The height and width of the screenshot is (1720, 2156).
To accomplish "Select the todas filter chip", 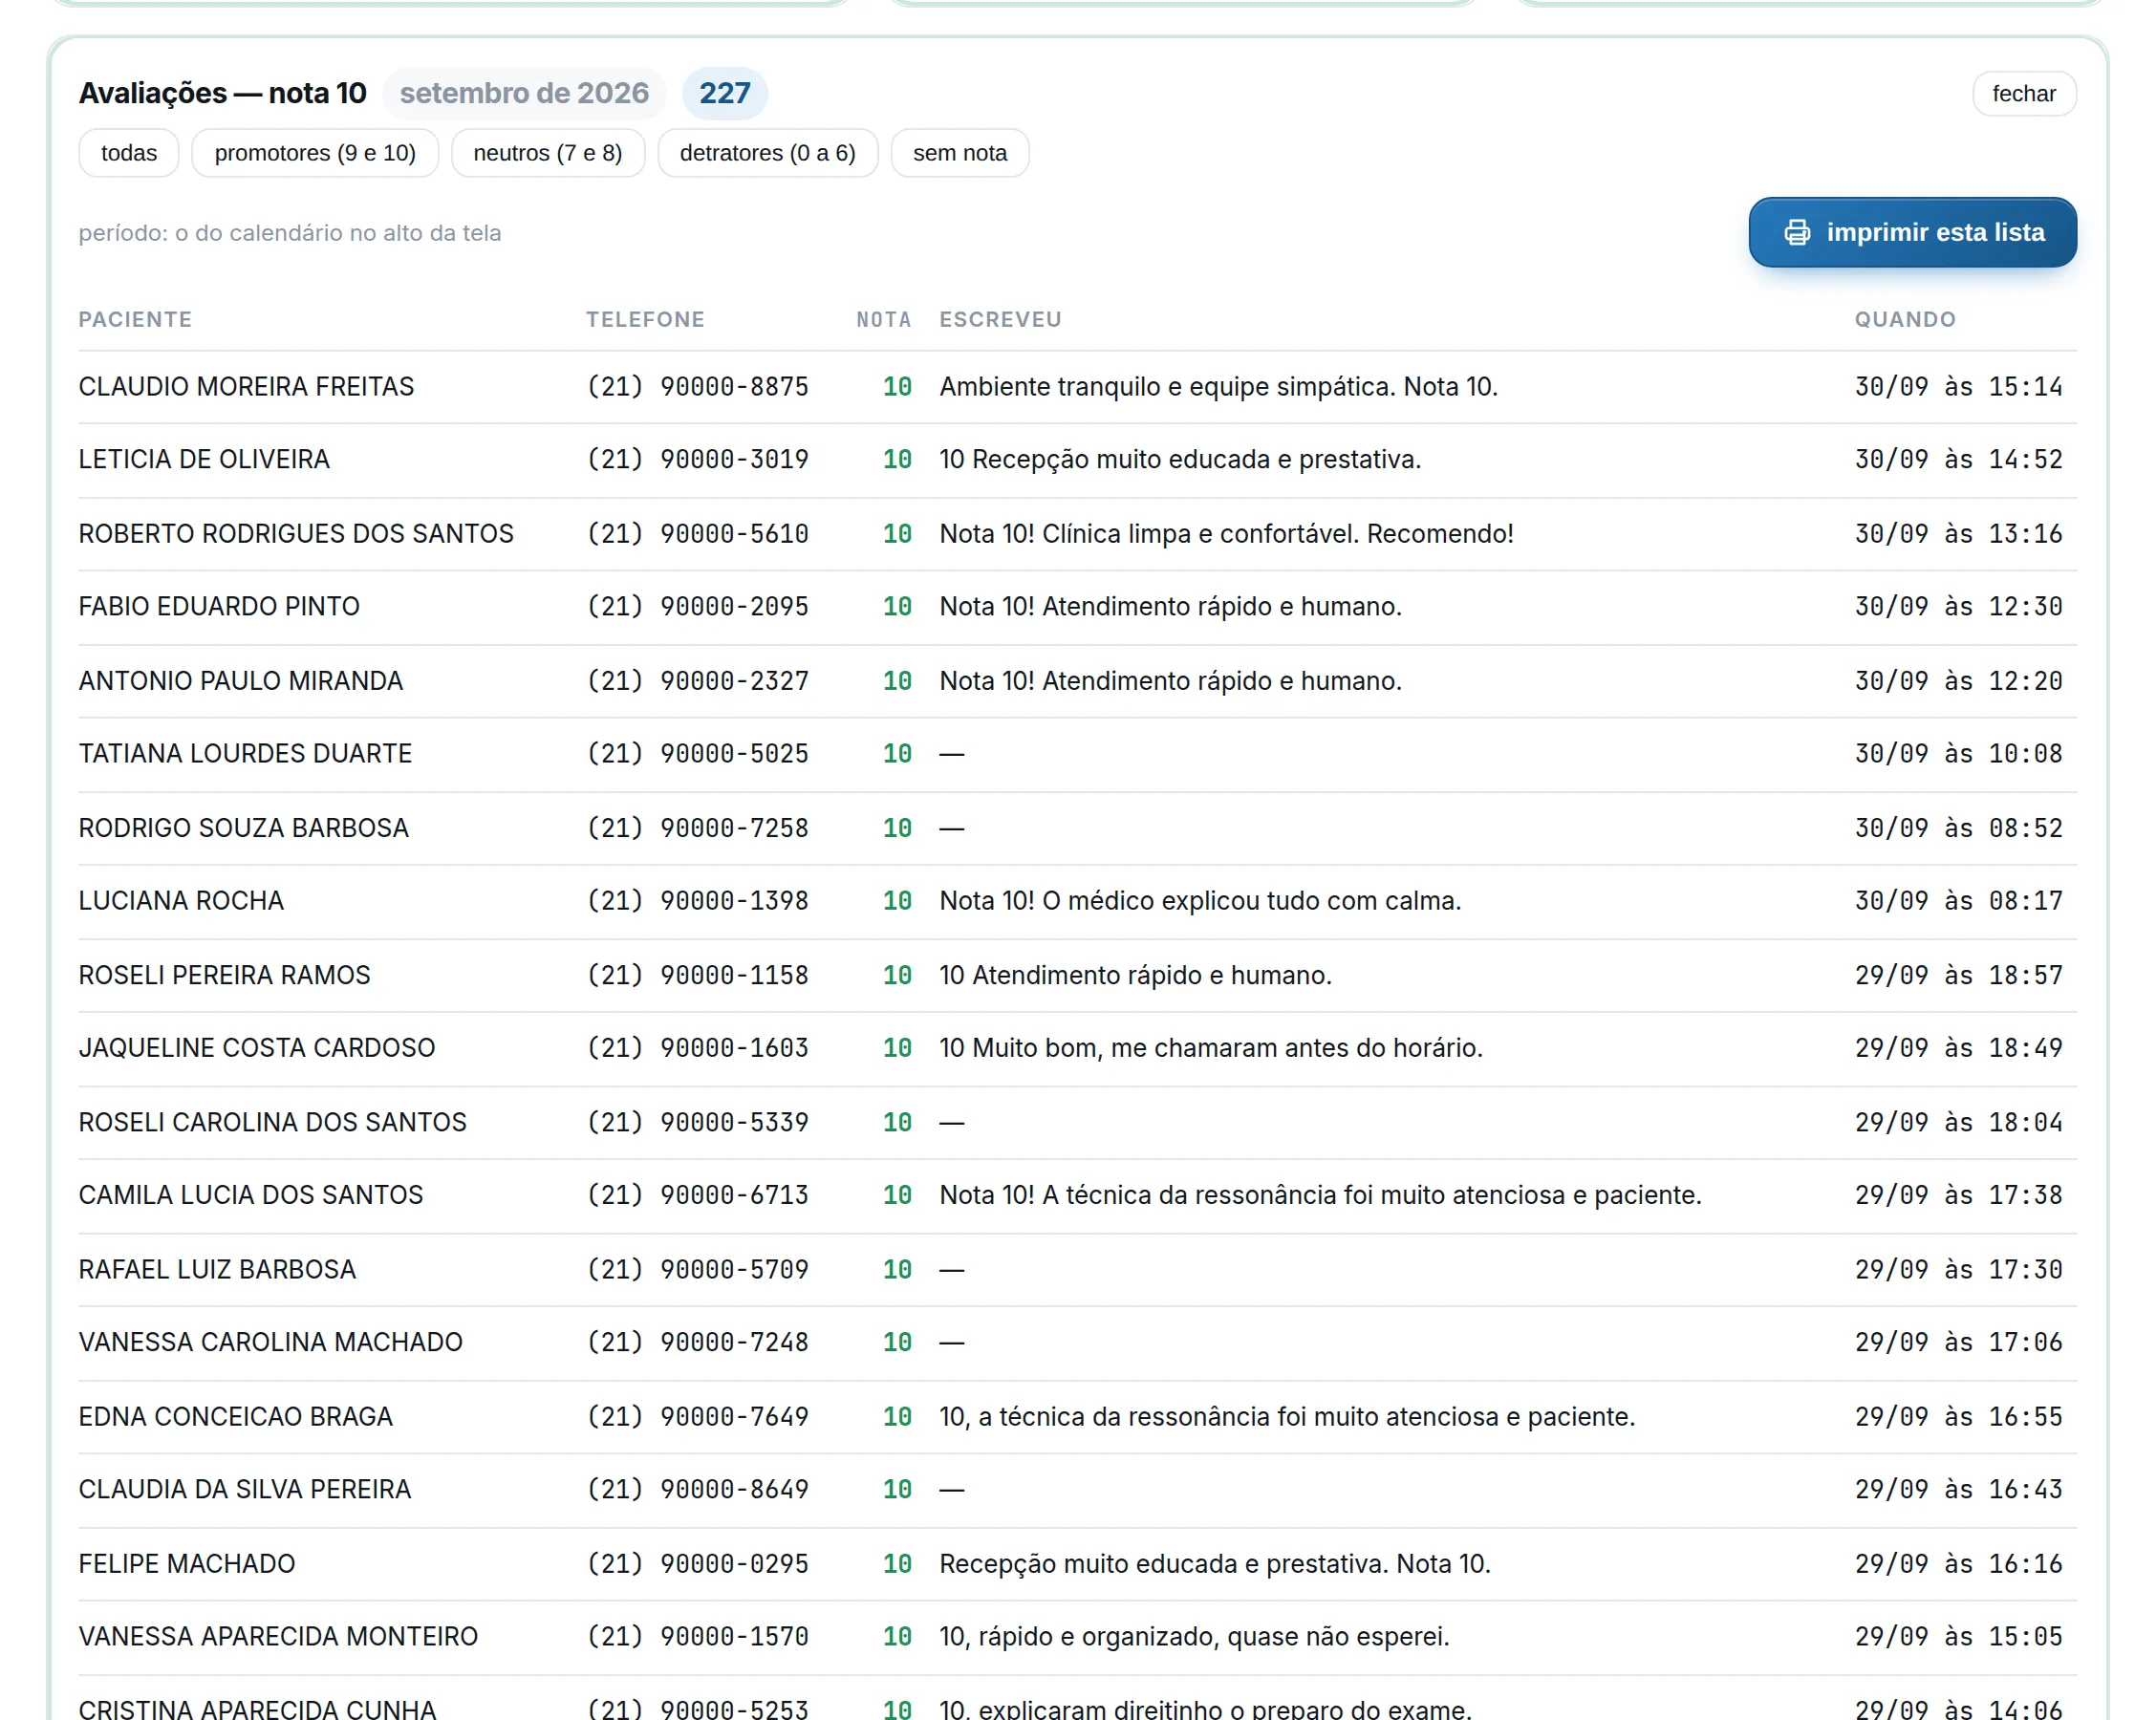I will click(x=129, y=153).
